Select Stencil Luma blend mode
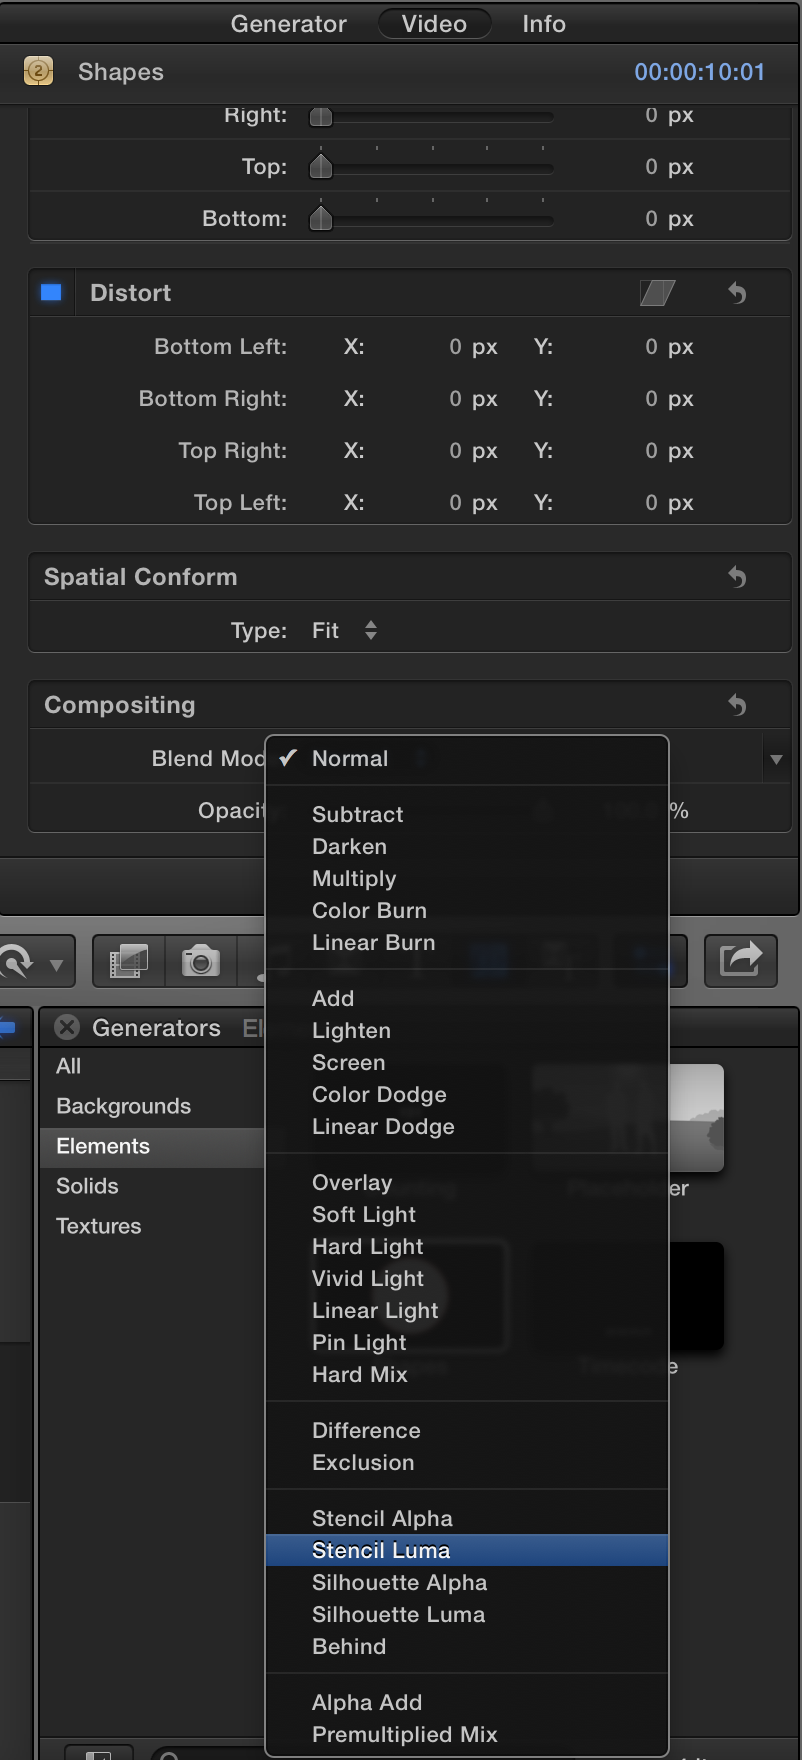 click(x=381, y=1550)
